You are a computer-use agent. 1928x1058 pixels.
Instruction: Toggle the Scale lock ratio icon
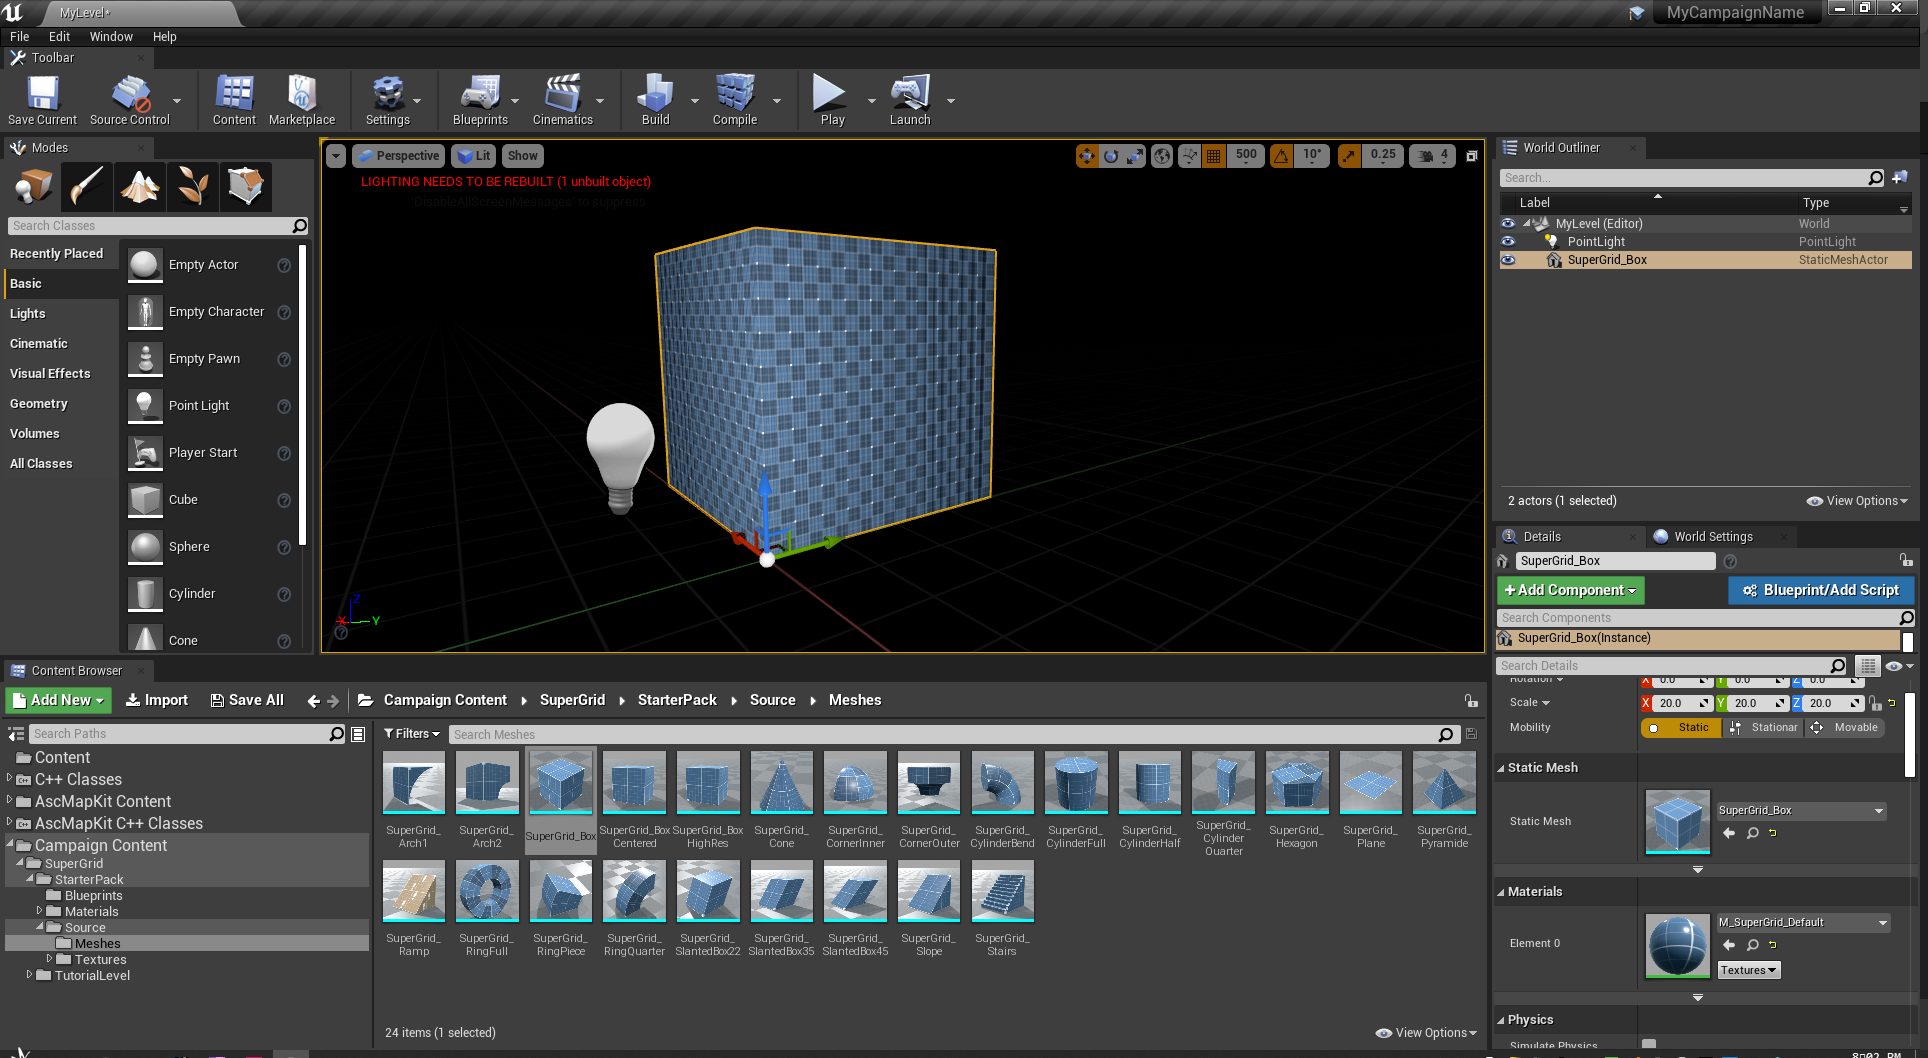(x=1875, y=703)
